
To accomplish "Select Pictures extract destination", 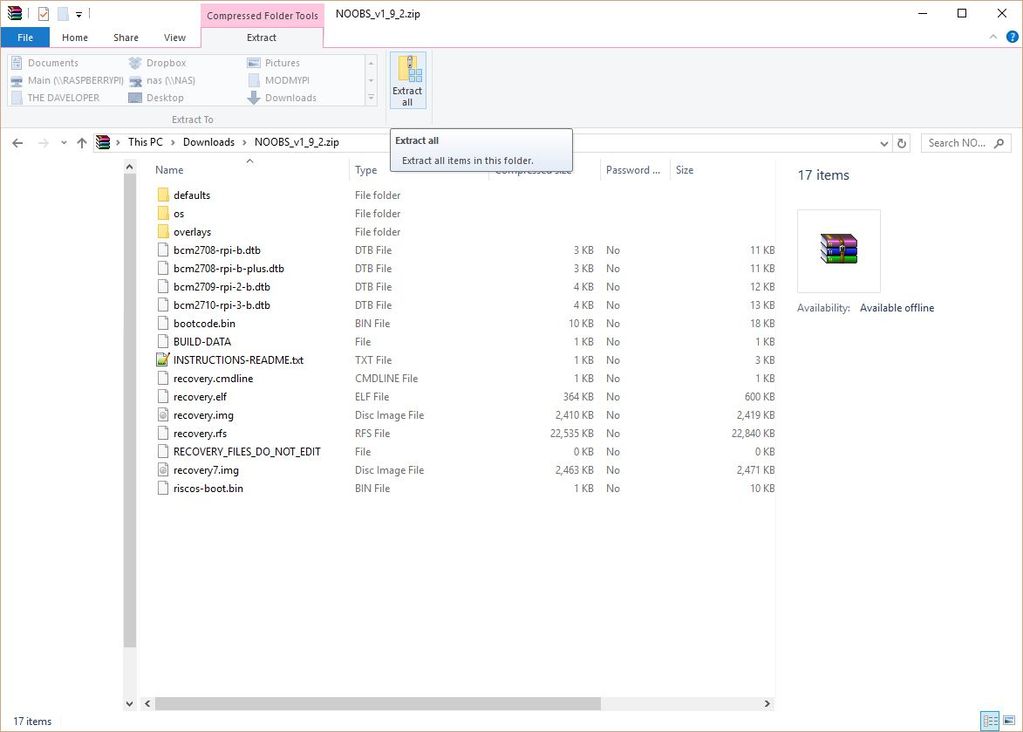I will pyautogui.click(x=273, y=63).
